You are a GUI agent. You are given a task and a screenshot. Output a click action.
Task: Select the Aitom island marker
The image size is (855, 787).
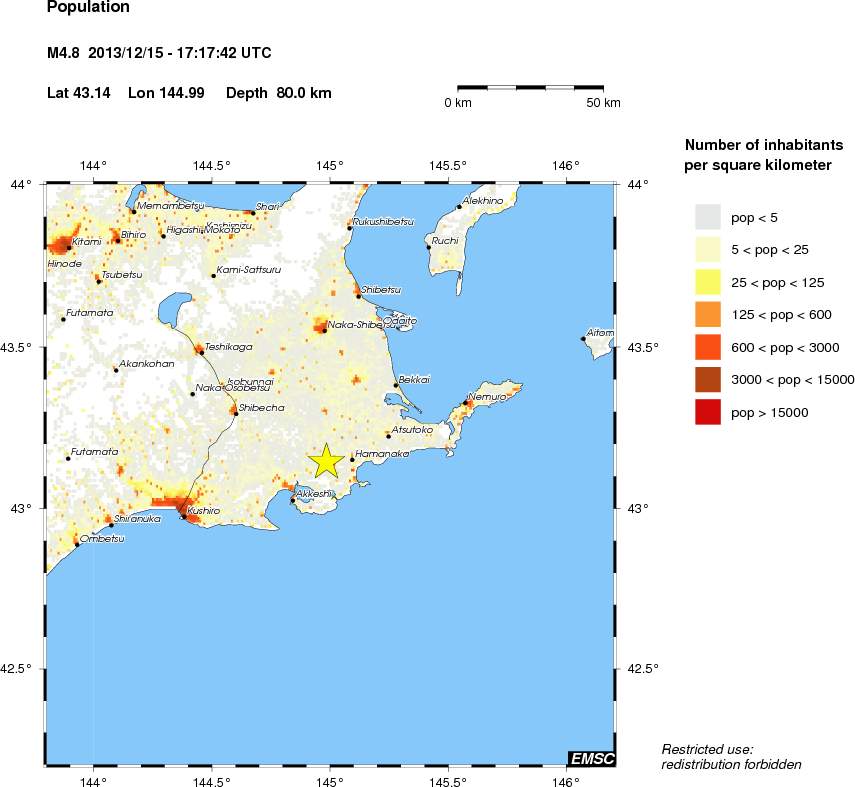[x=583, y=339]
